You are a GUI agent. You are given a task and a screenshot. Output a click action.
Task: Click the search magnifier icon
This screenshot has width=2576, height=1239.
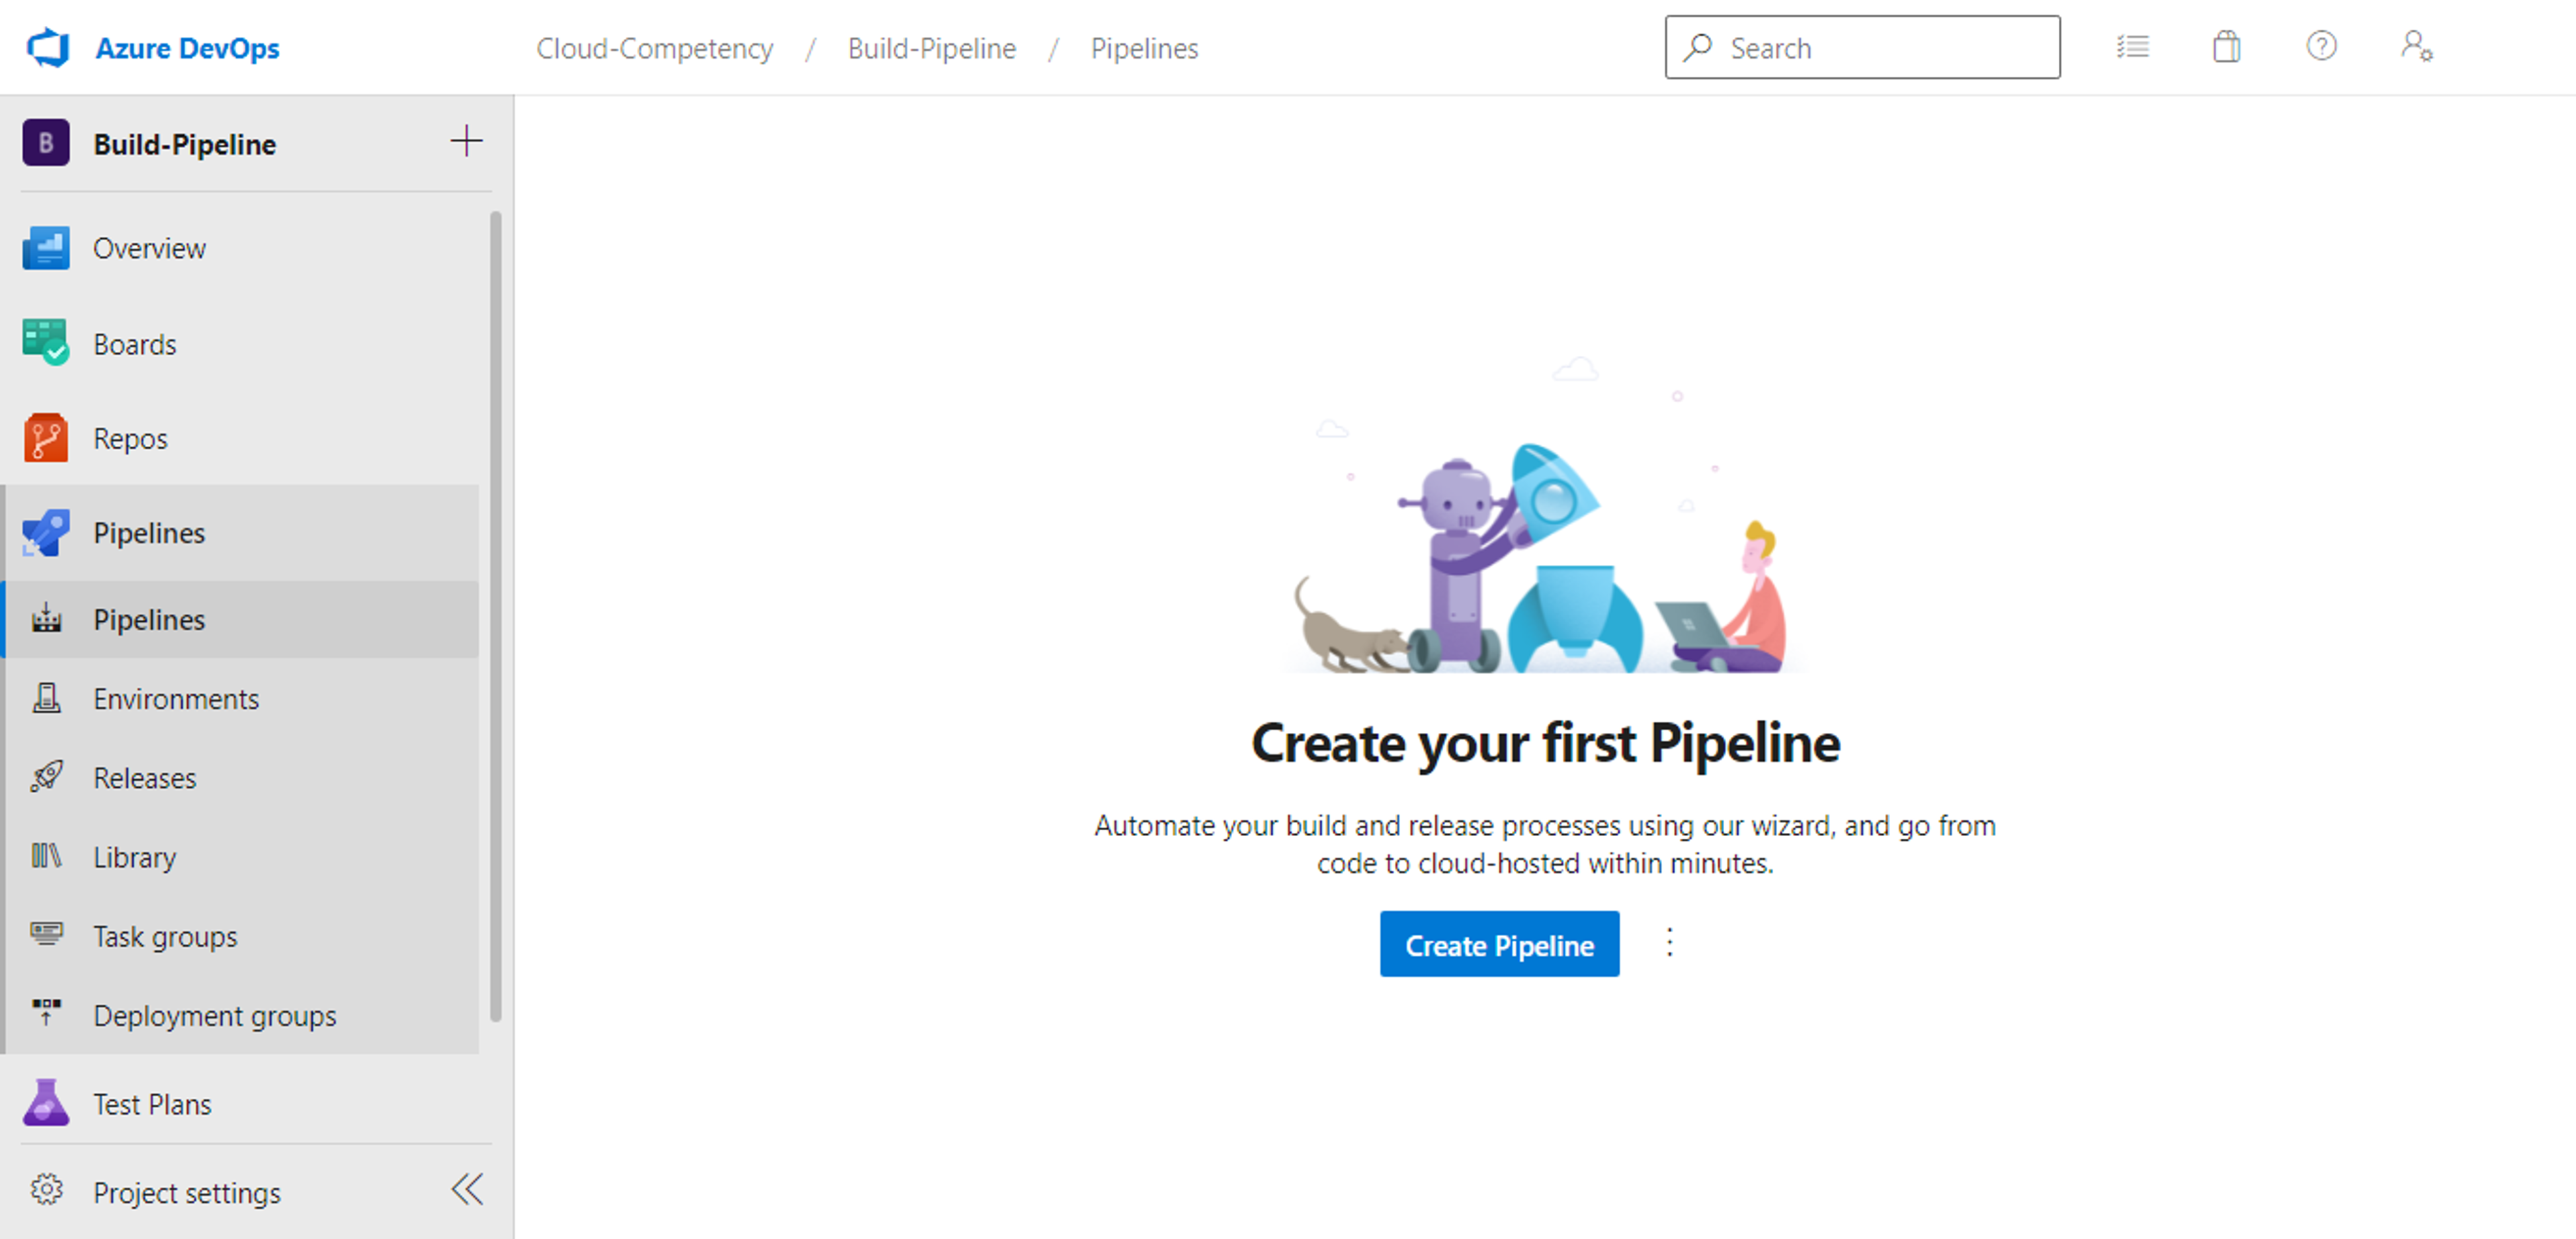click(1697, 47)
